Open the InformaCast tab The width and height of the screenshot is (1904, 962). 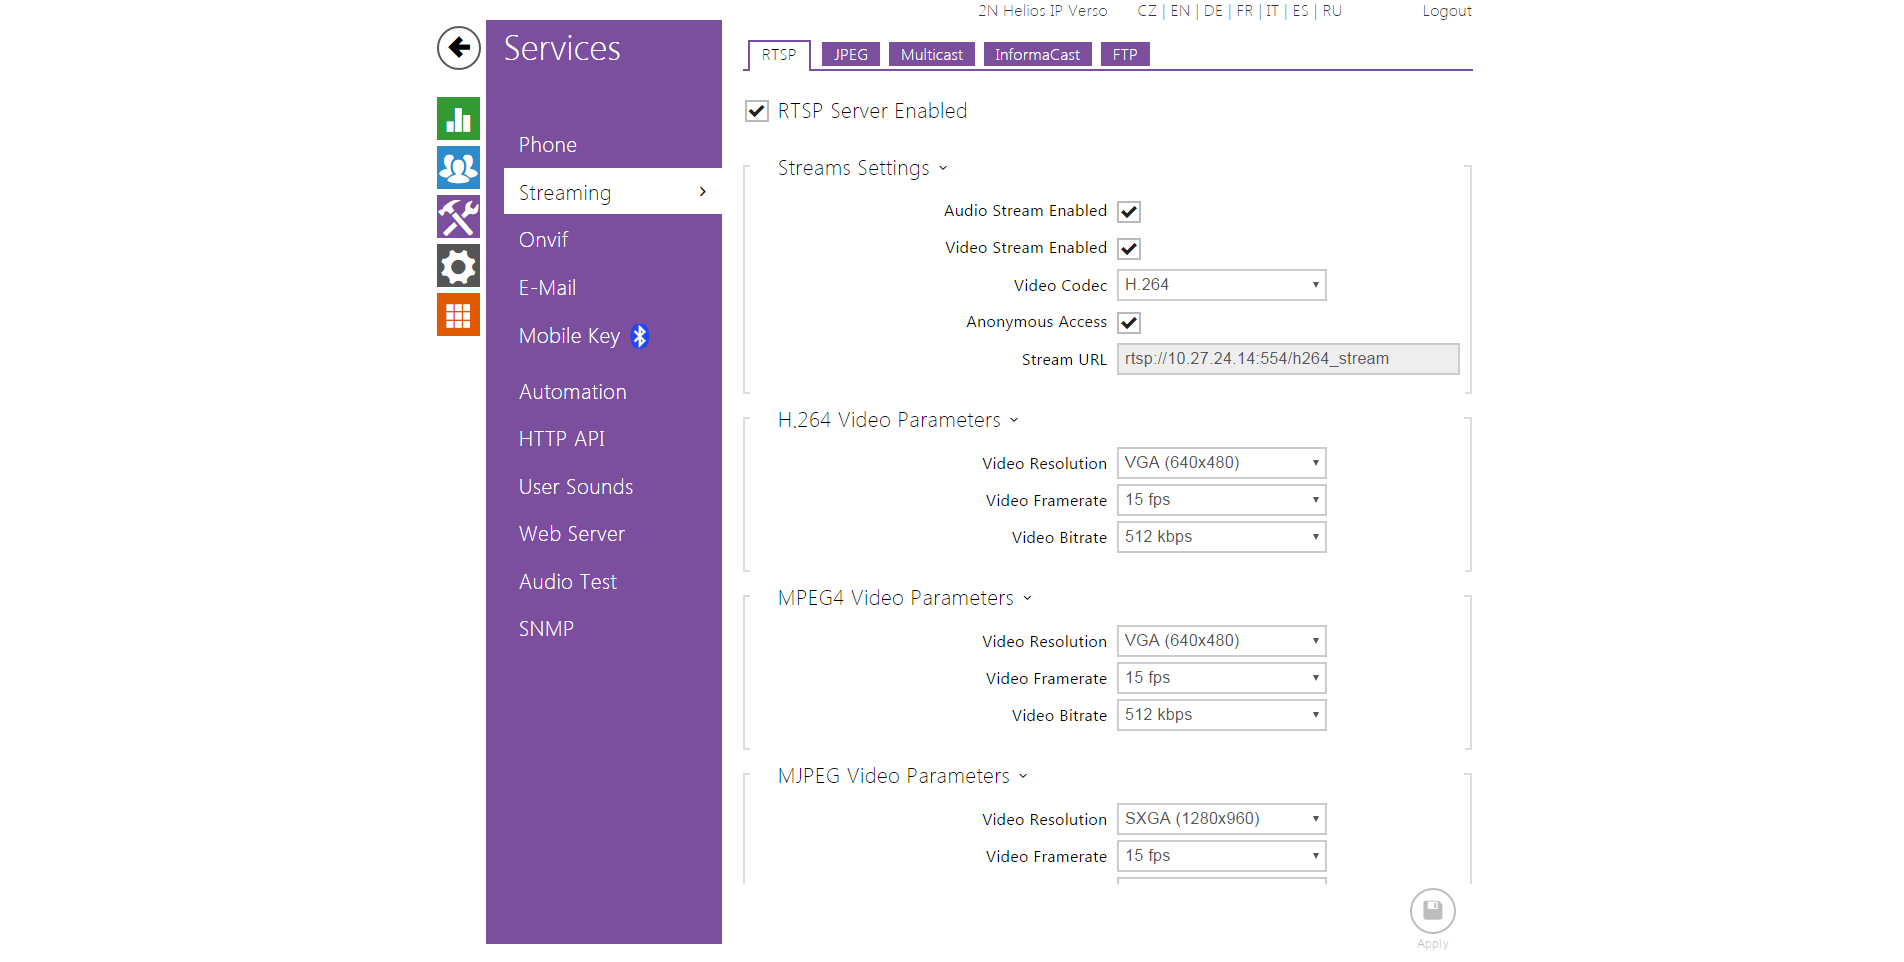click(1037, 54)
